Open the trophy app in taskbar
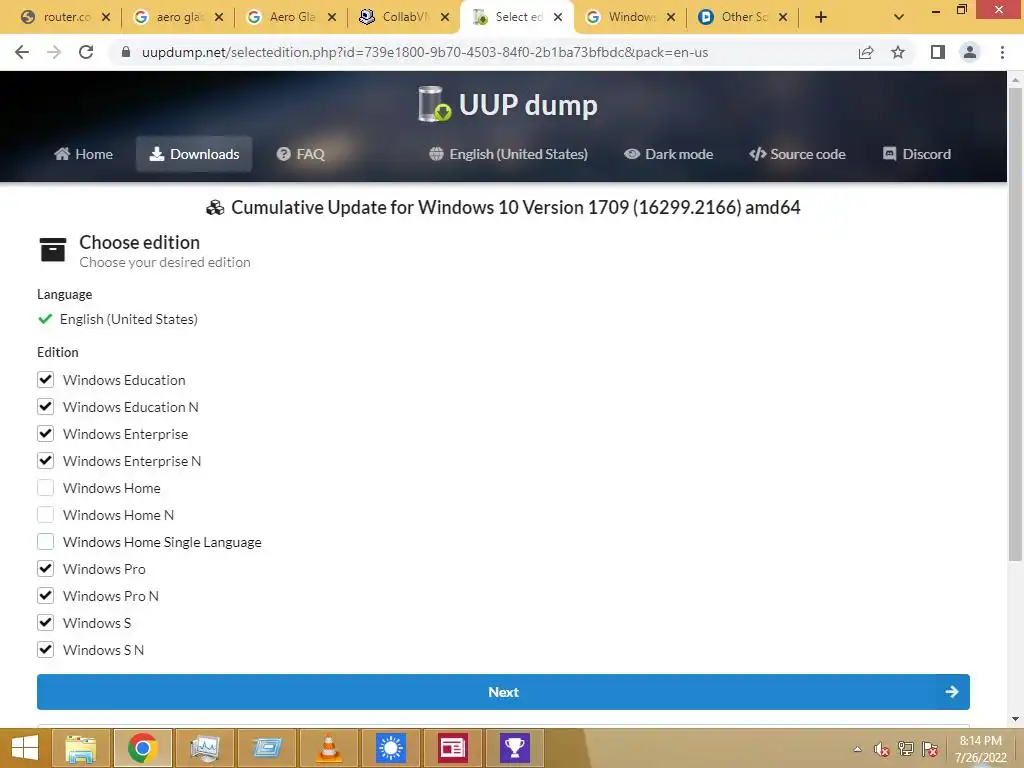Screen dimensions: 1024x768 [515, 748]
